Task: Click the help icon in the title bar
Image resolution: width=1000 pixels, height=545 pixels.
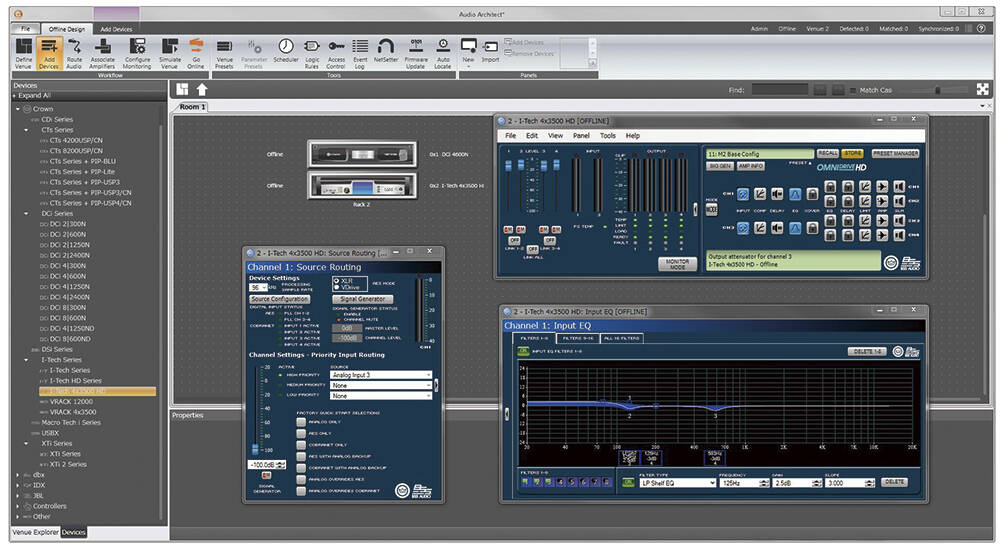Action: coord(981,29)
